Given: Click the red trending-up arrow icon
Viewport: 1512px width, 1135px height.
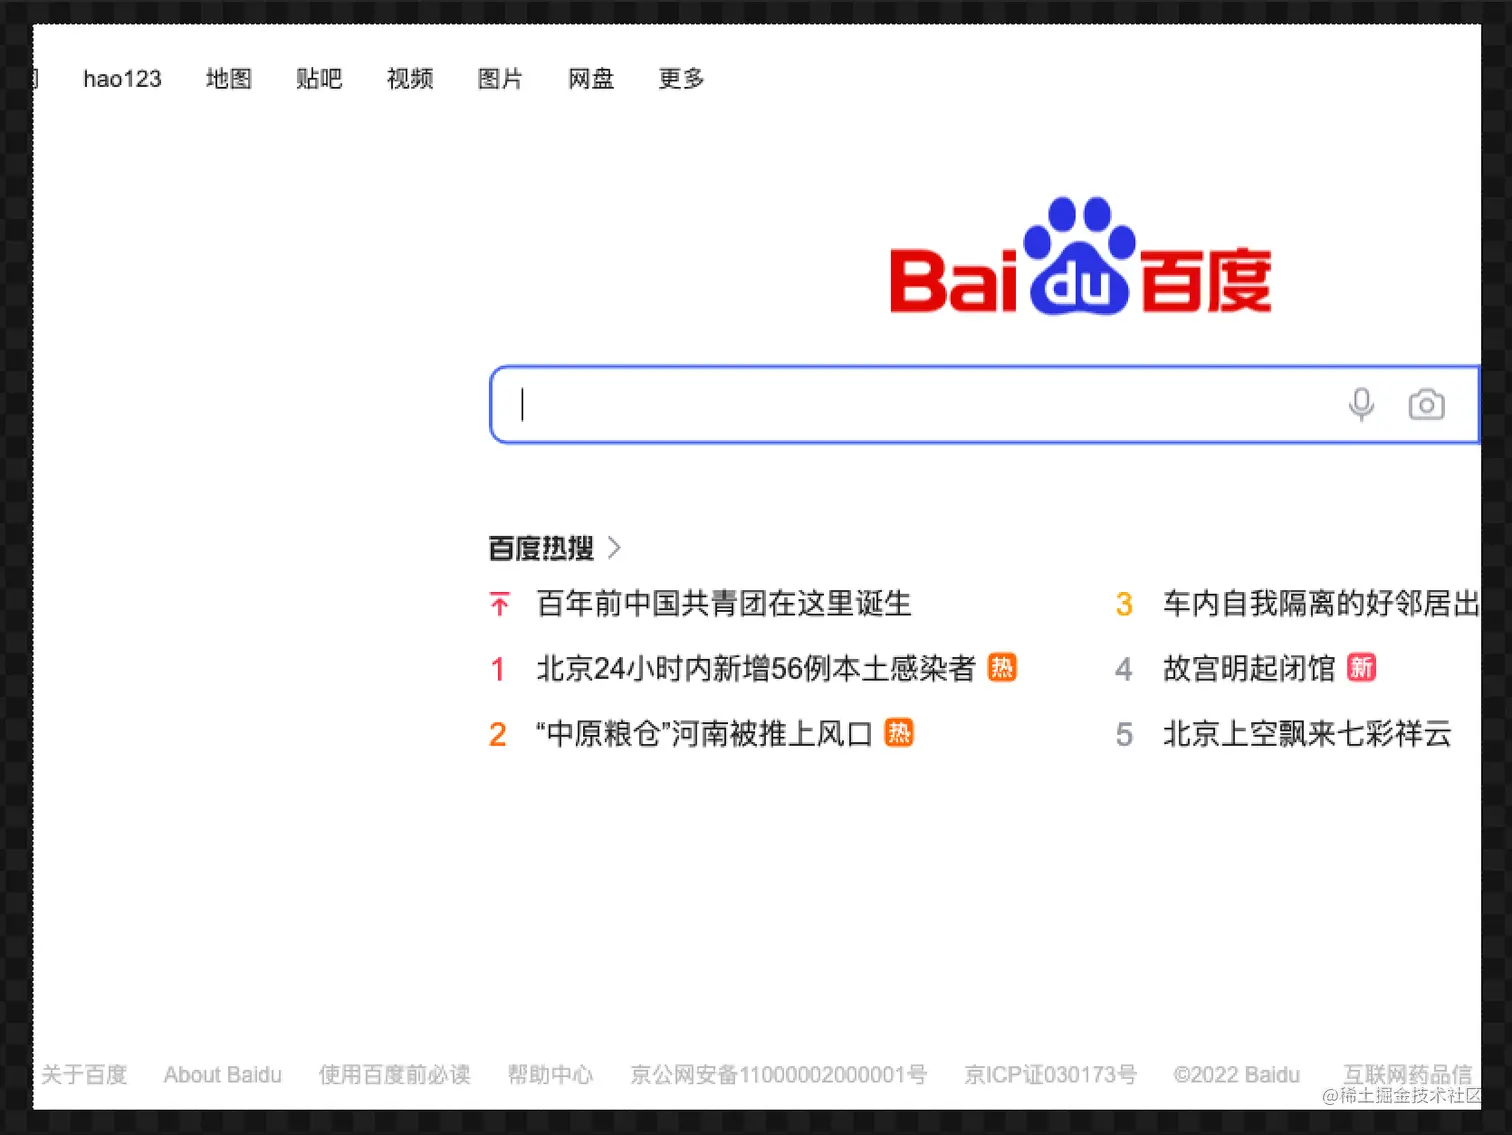Looking at the screenshot, I should point(499,603).
